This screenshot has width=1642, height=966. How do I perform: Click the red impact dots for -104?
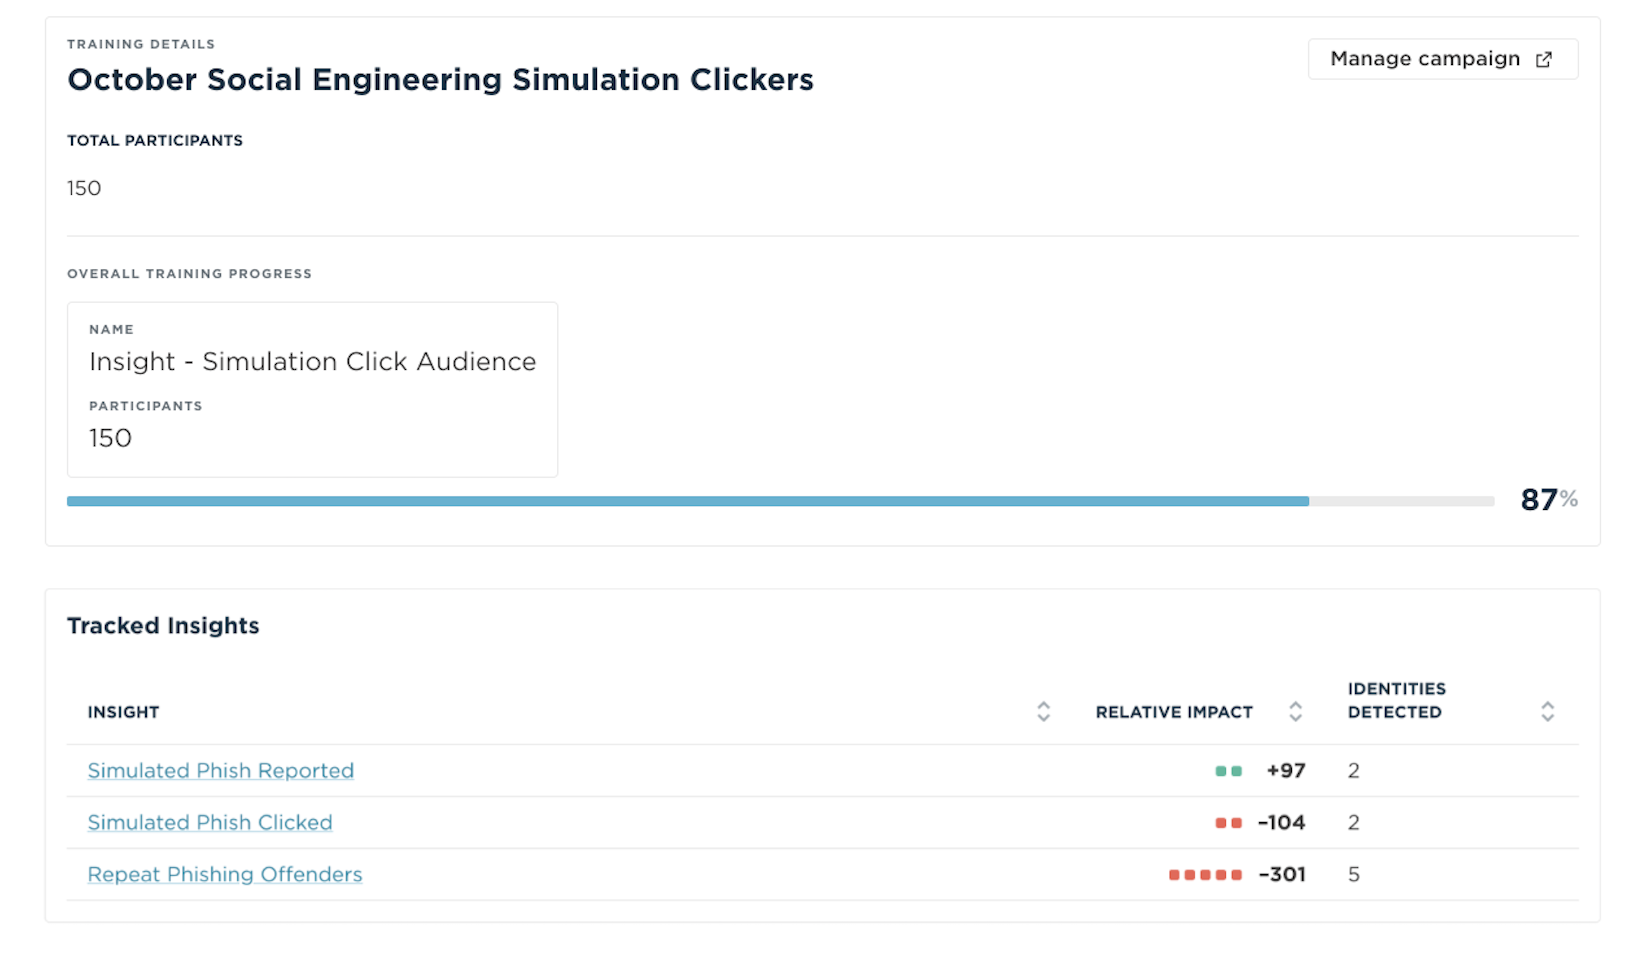1228,823
